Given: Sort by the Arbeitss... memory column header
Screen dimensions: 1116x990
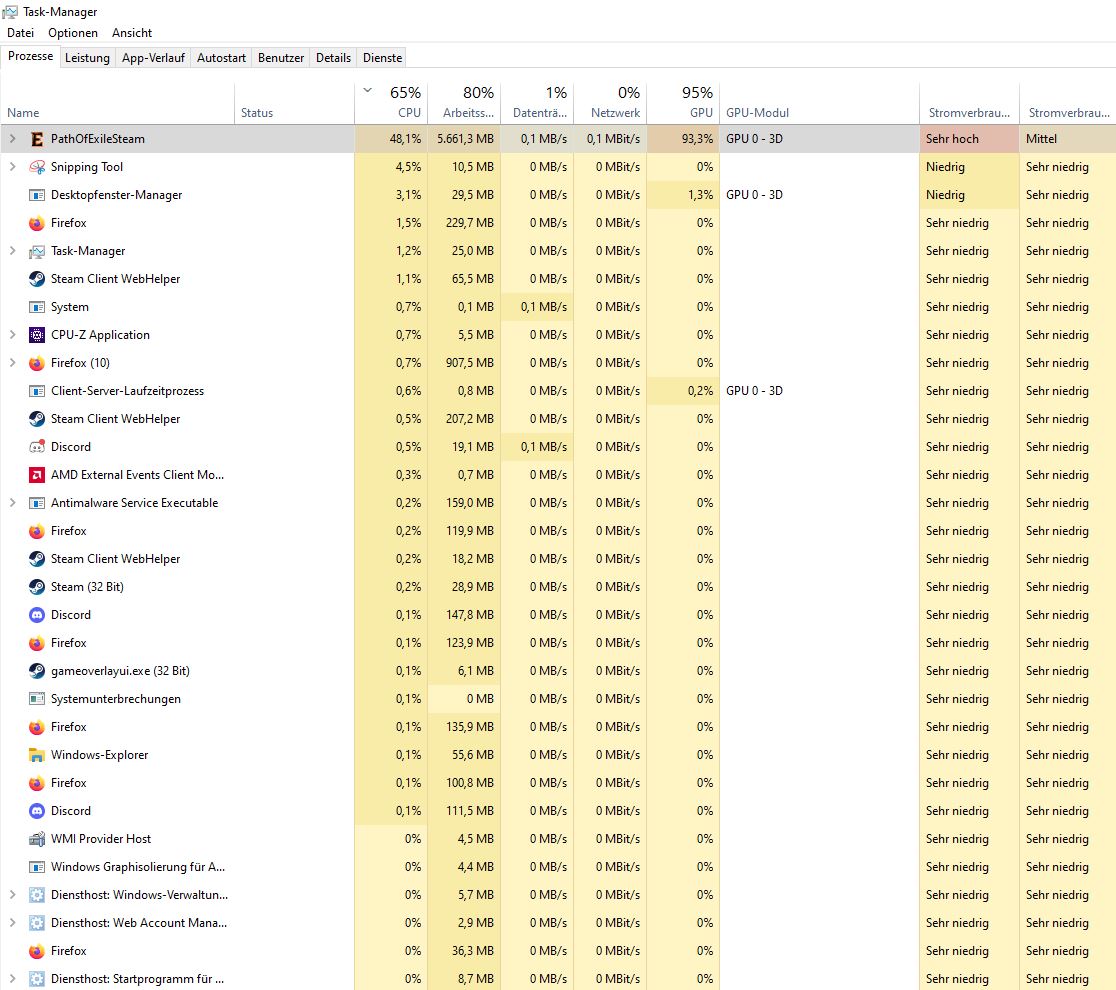Looking at the screenshot, I should click(x=464, y=102).
